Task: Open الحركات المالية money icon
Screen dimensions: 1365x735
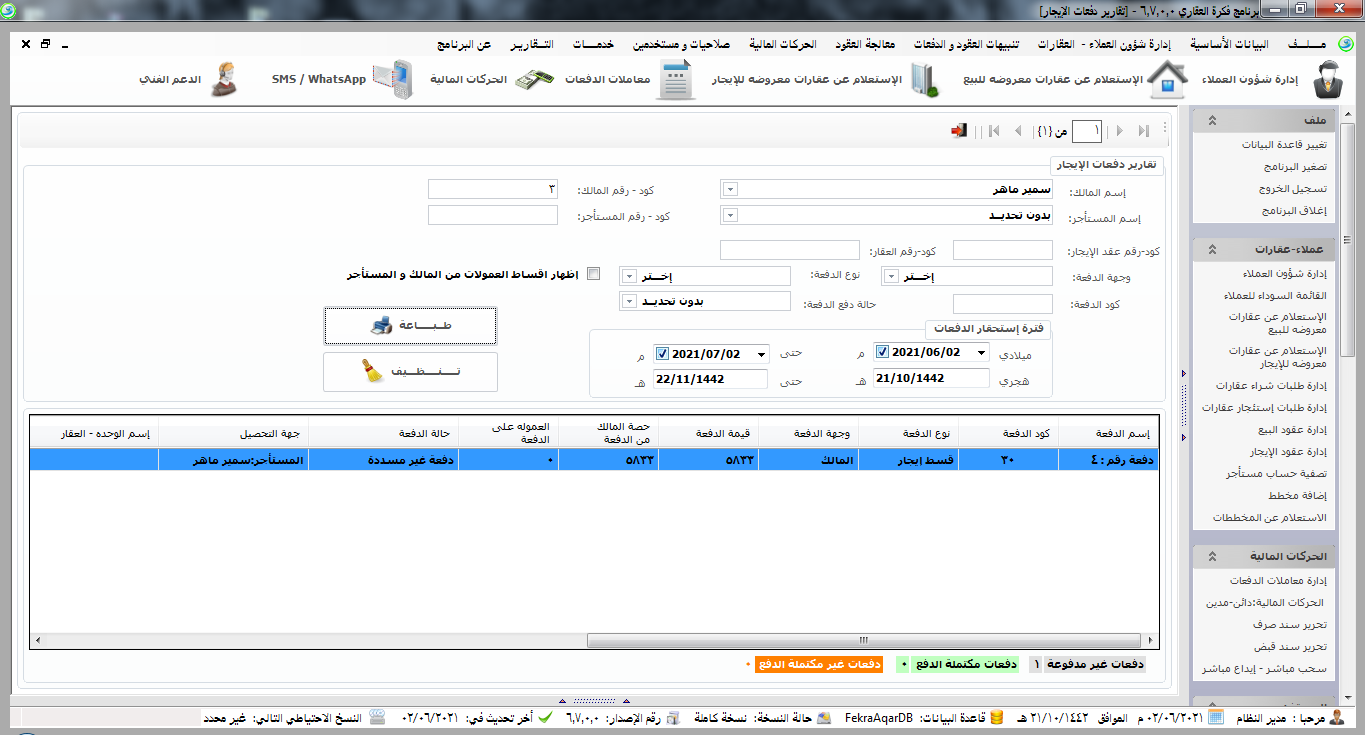Action: pos(535,80)
